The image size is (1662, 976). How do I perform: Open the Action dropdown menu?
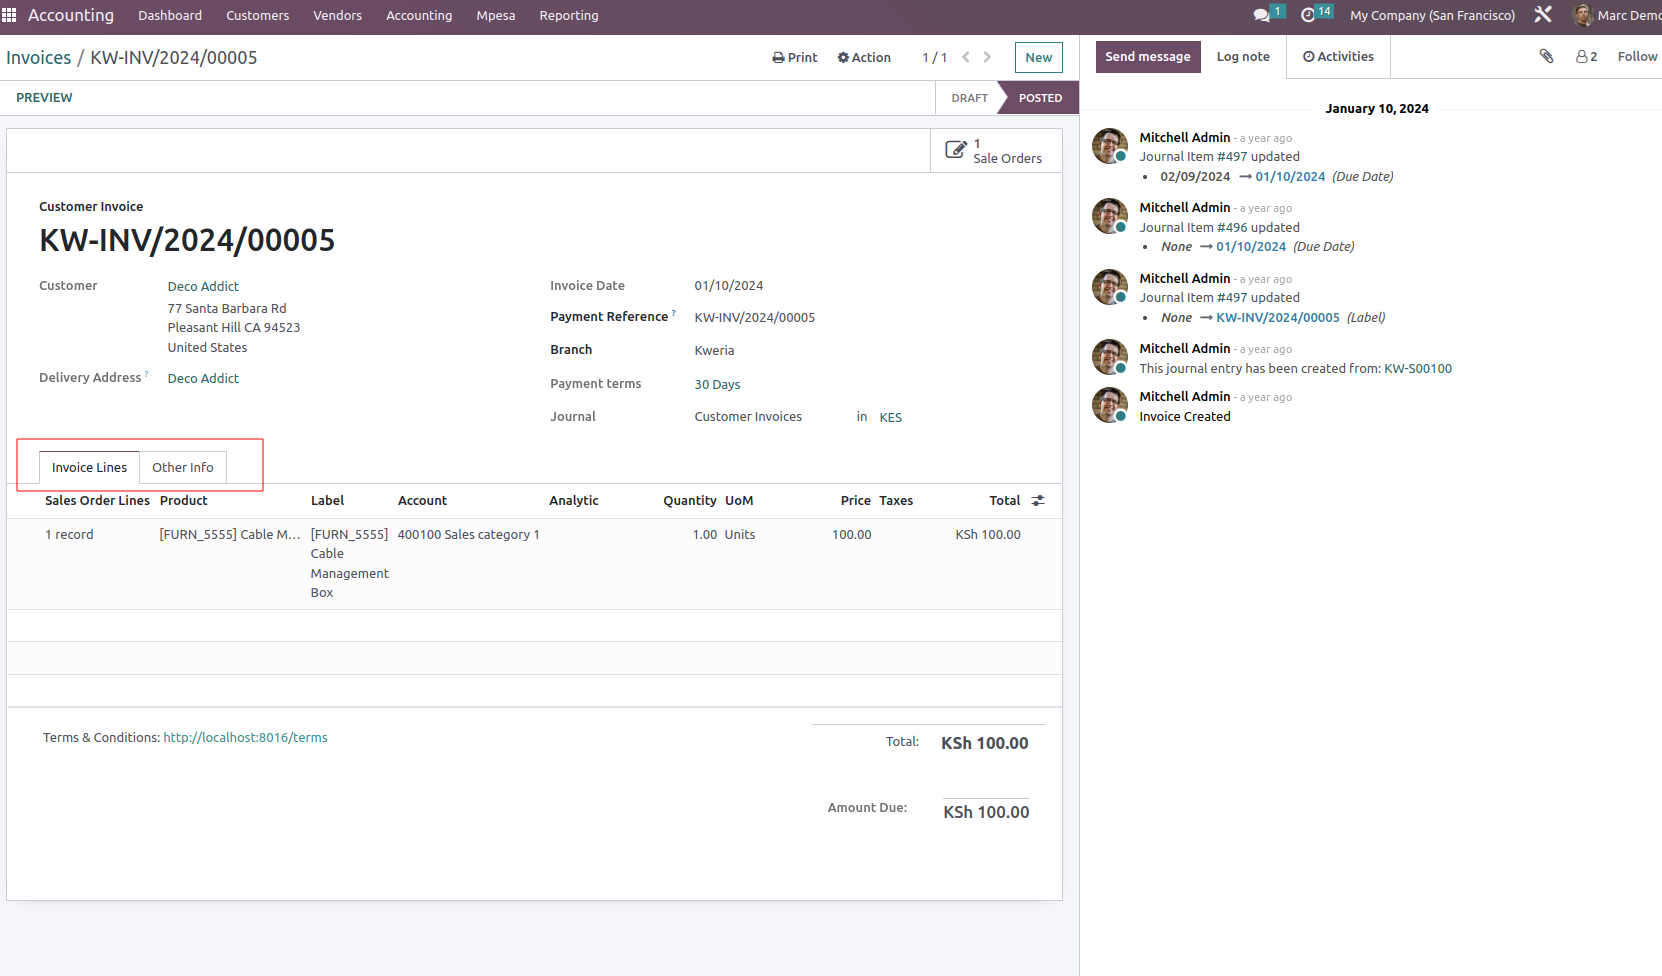click(864, 58)
